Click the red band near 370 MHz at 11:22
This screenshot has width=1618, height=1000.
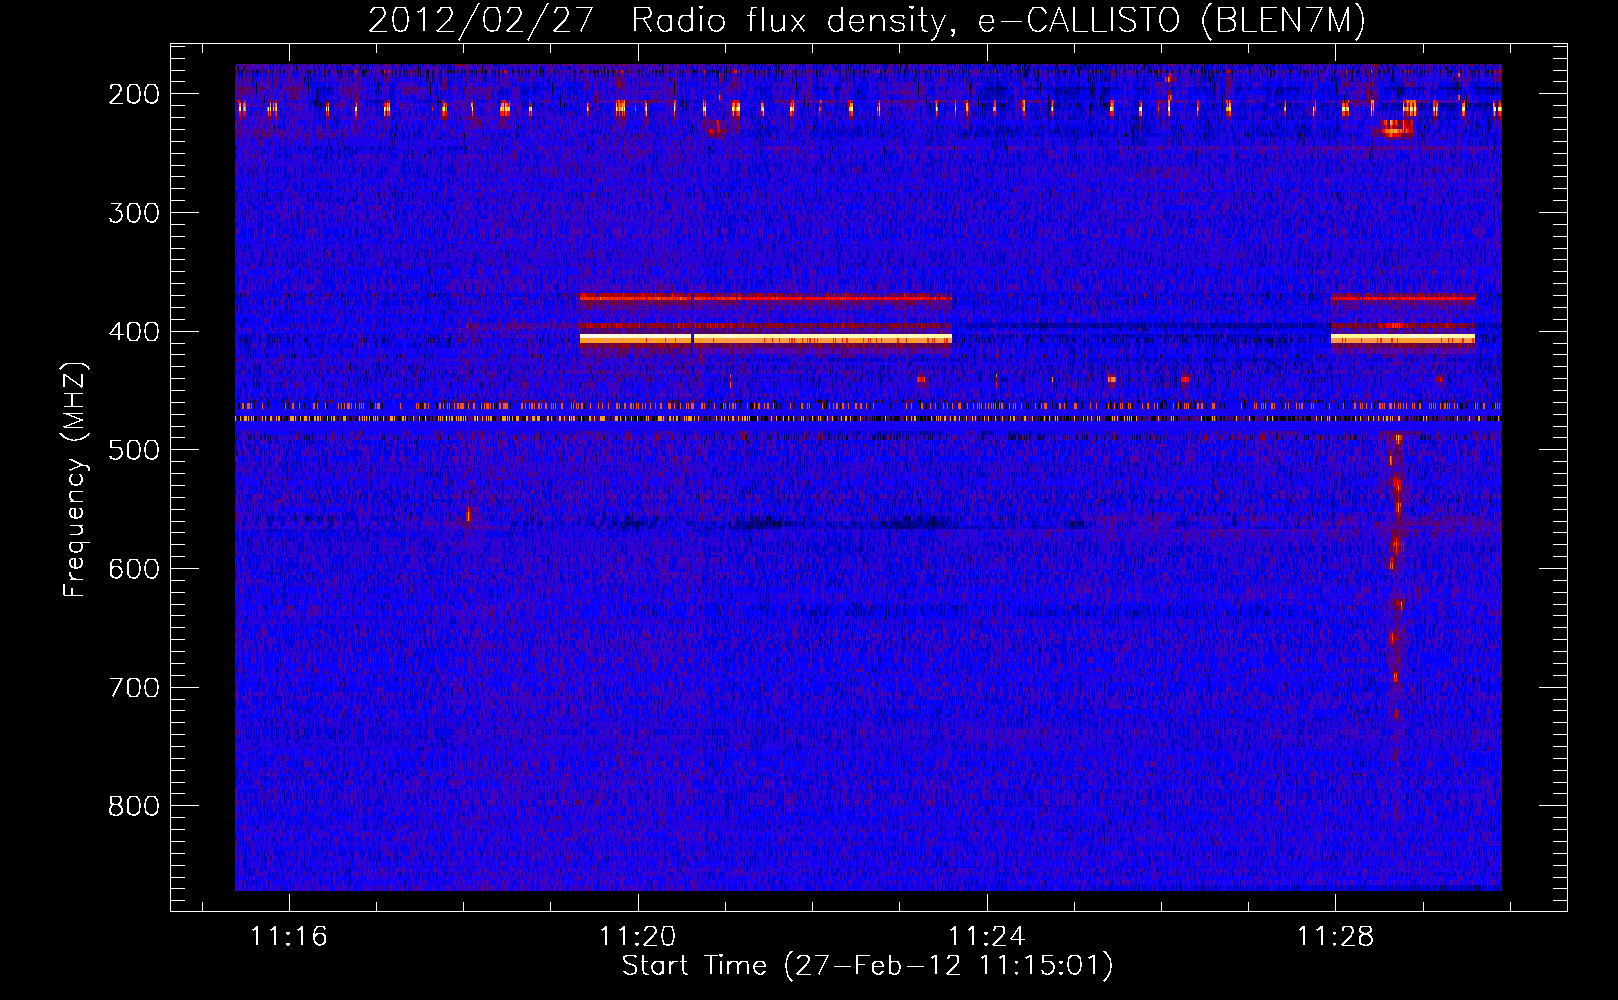pyautogui.click(x=766, y=297)
